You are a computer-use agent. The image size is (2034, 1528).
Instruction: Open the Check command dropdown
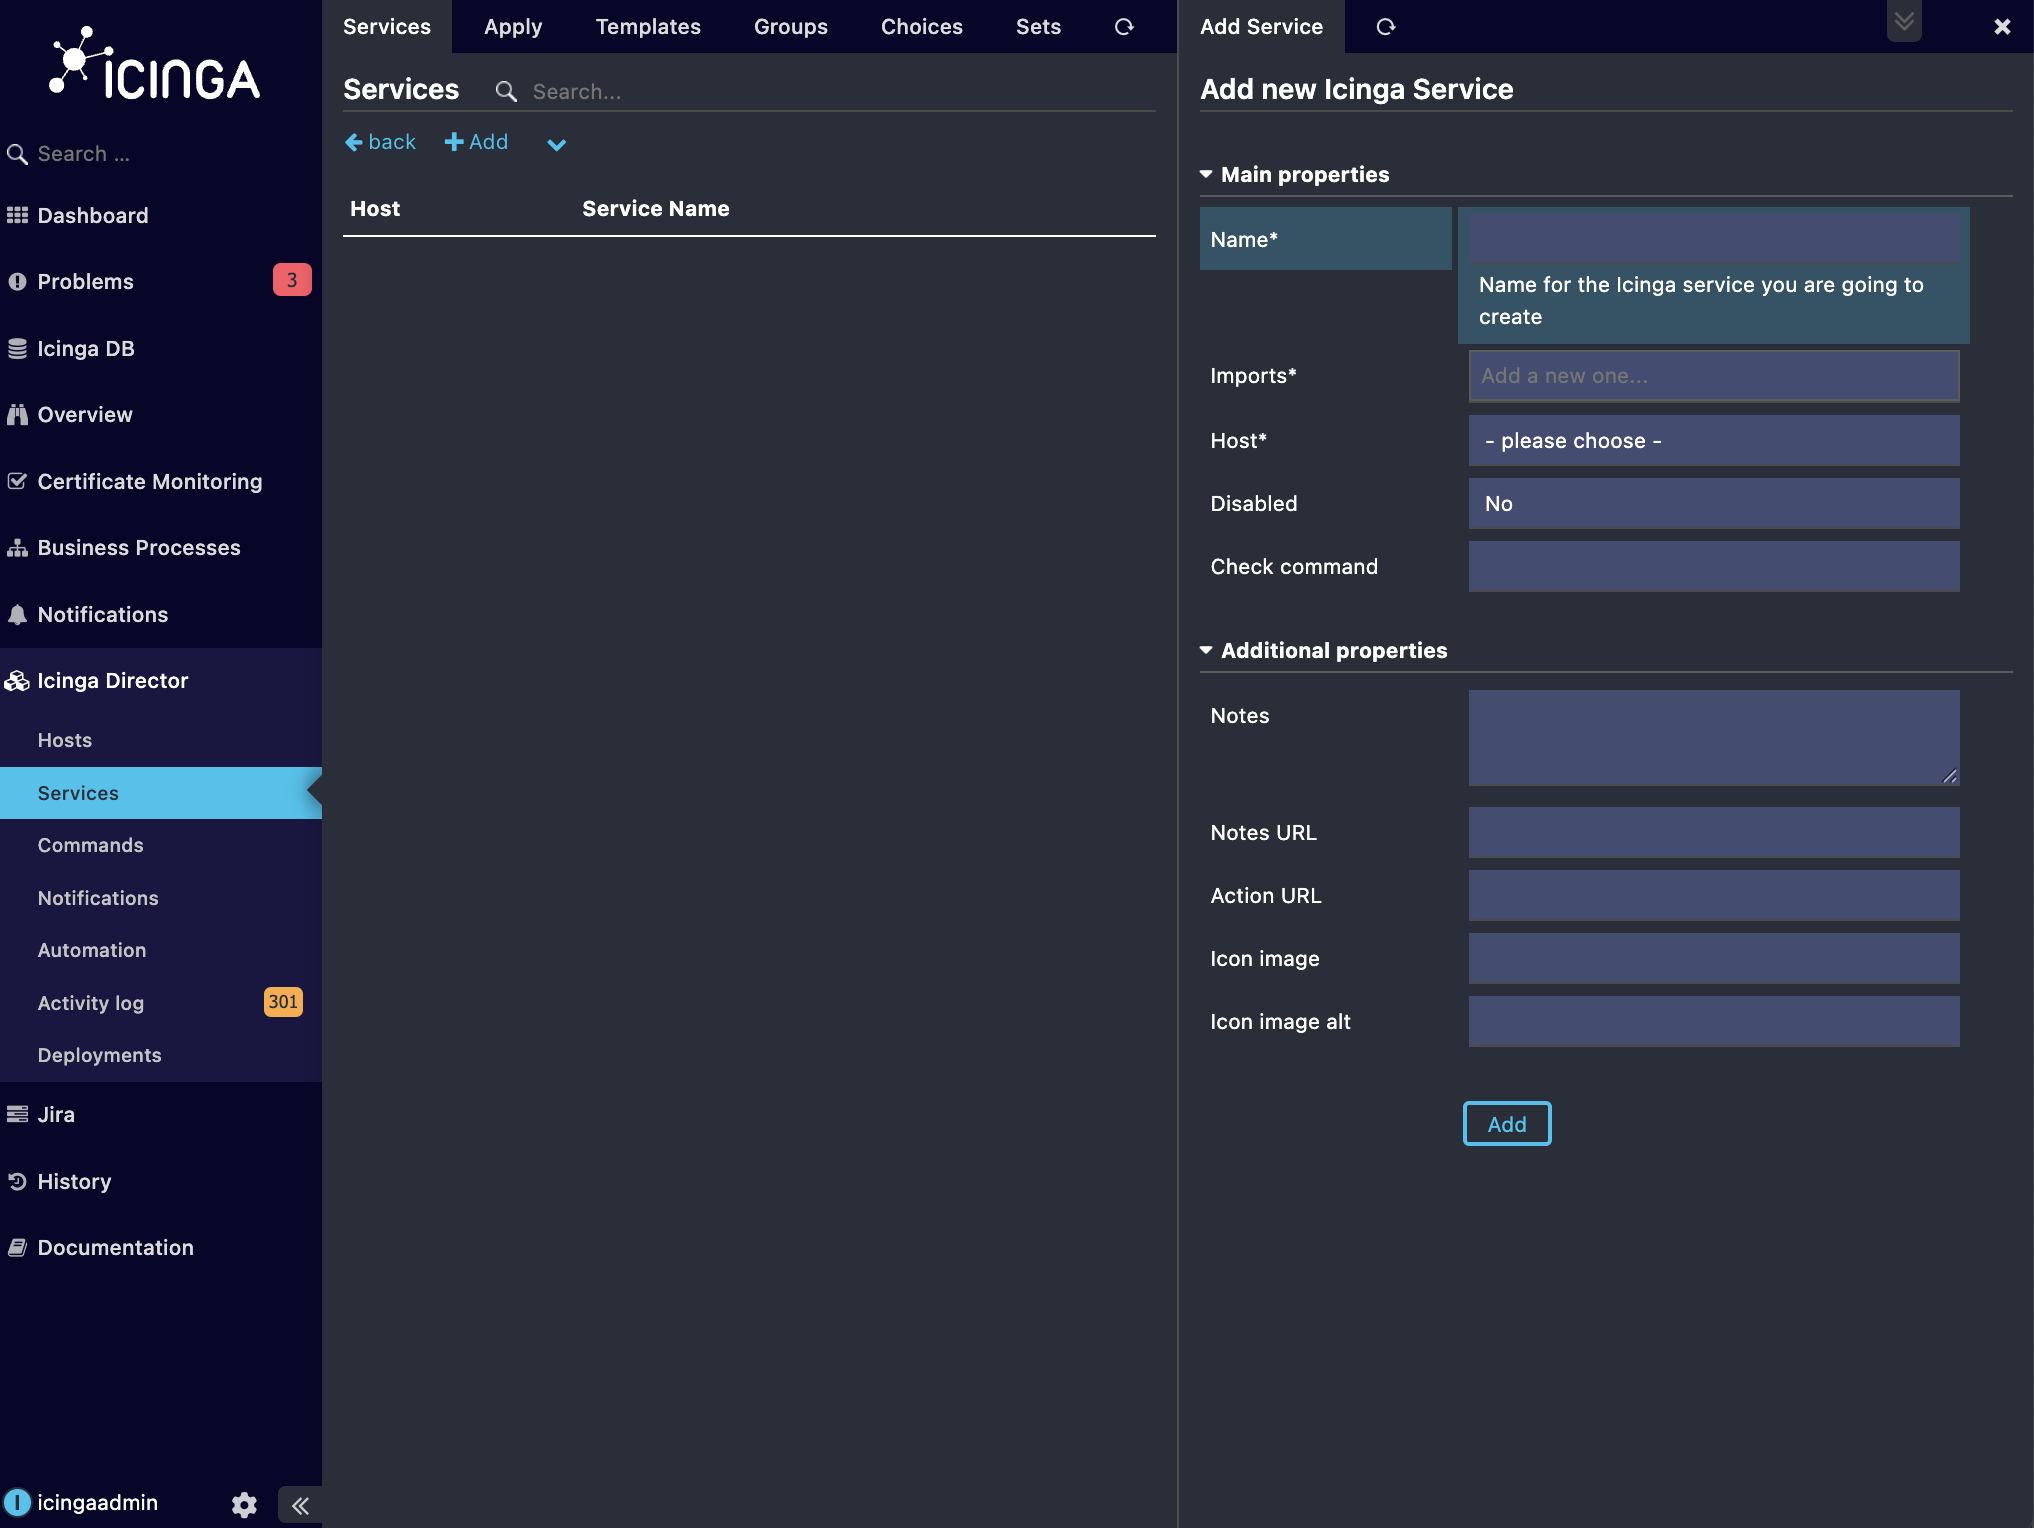click(x=1714, y=567)
